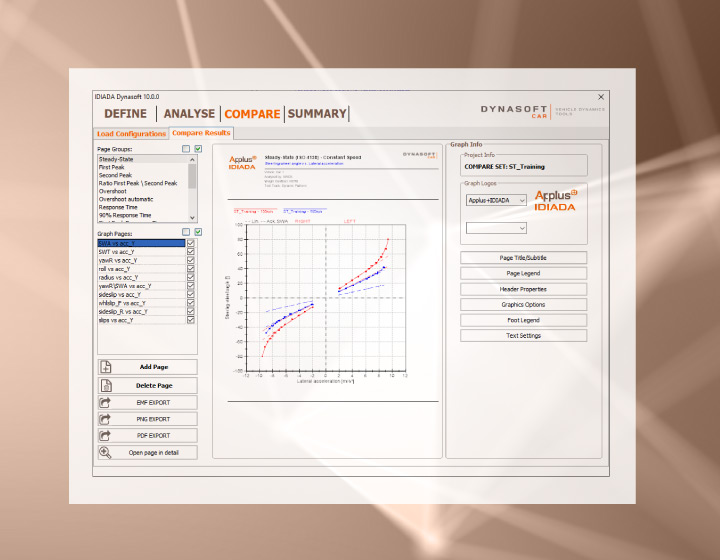Screen dimensions: 720x560
Task: Click the Delete Page trash document icon
Action: pos(106,385)
